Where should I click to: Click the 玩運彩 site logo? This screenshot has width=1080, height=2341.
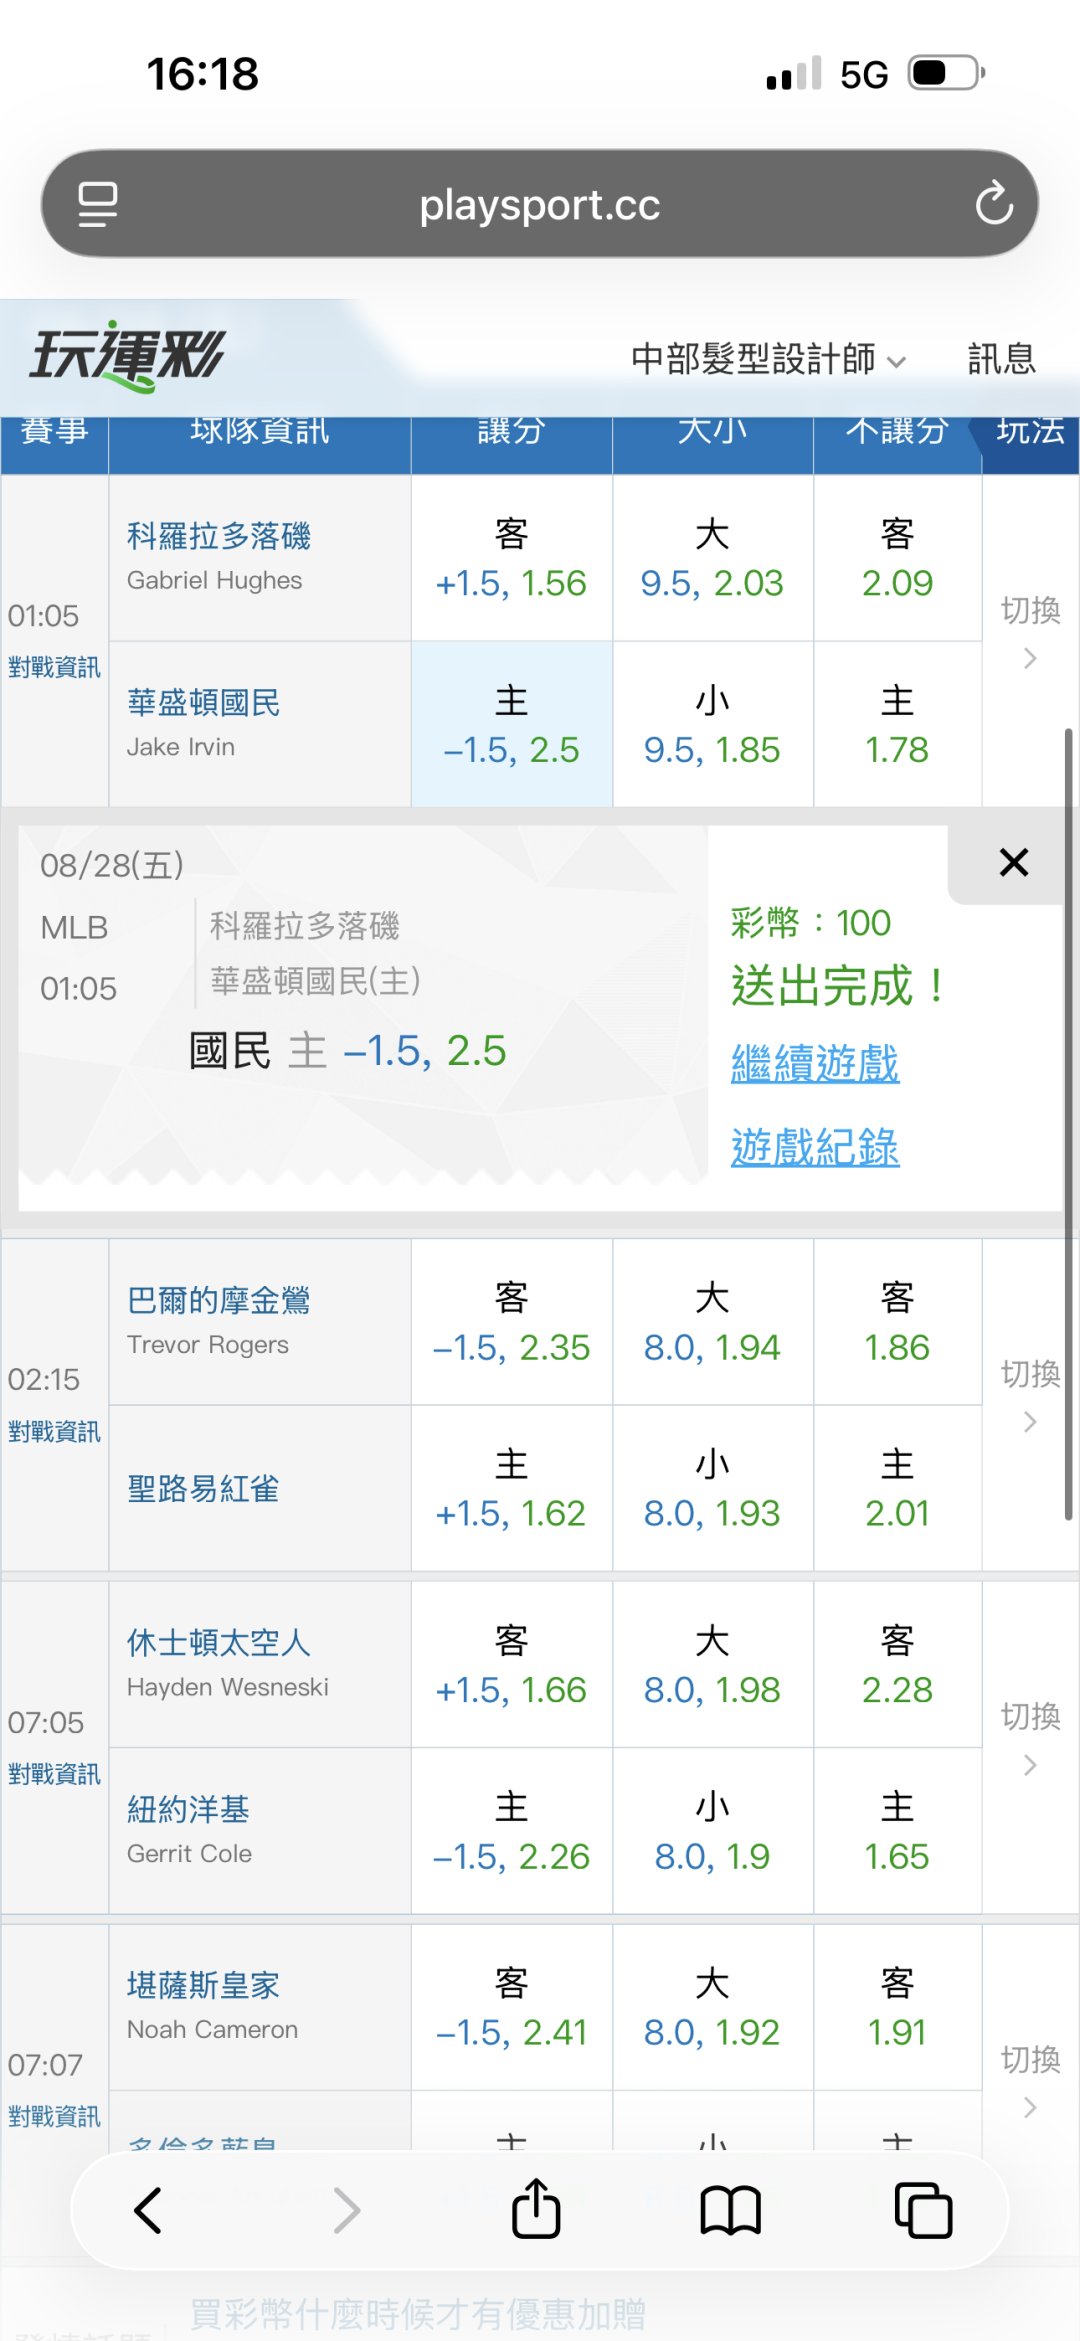click(128, 355)
